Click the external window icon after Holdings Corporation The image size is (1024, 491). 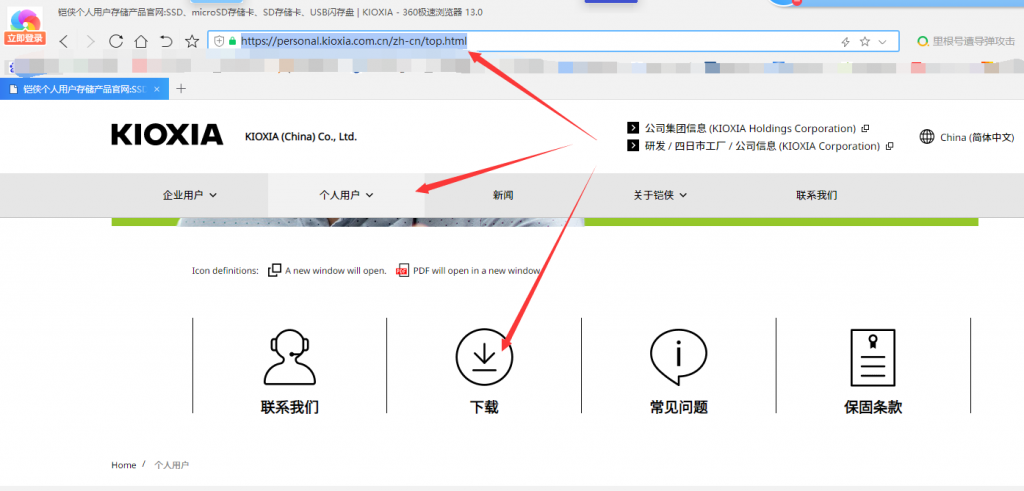(x=865, y=129)
